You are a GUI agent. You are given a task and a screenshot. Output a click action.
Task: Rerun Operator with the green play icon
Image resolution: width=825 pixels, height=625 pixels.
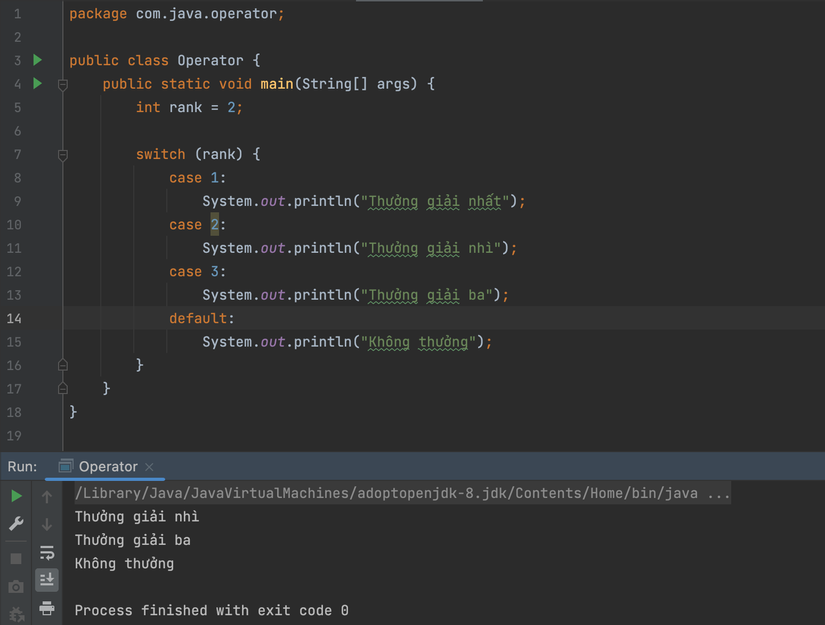pyautogui.click(x=16, y=496)
